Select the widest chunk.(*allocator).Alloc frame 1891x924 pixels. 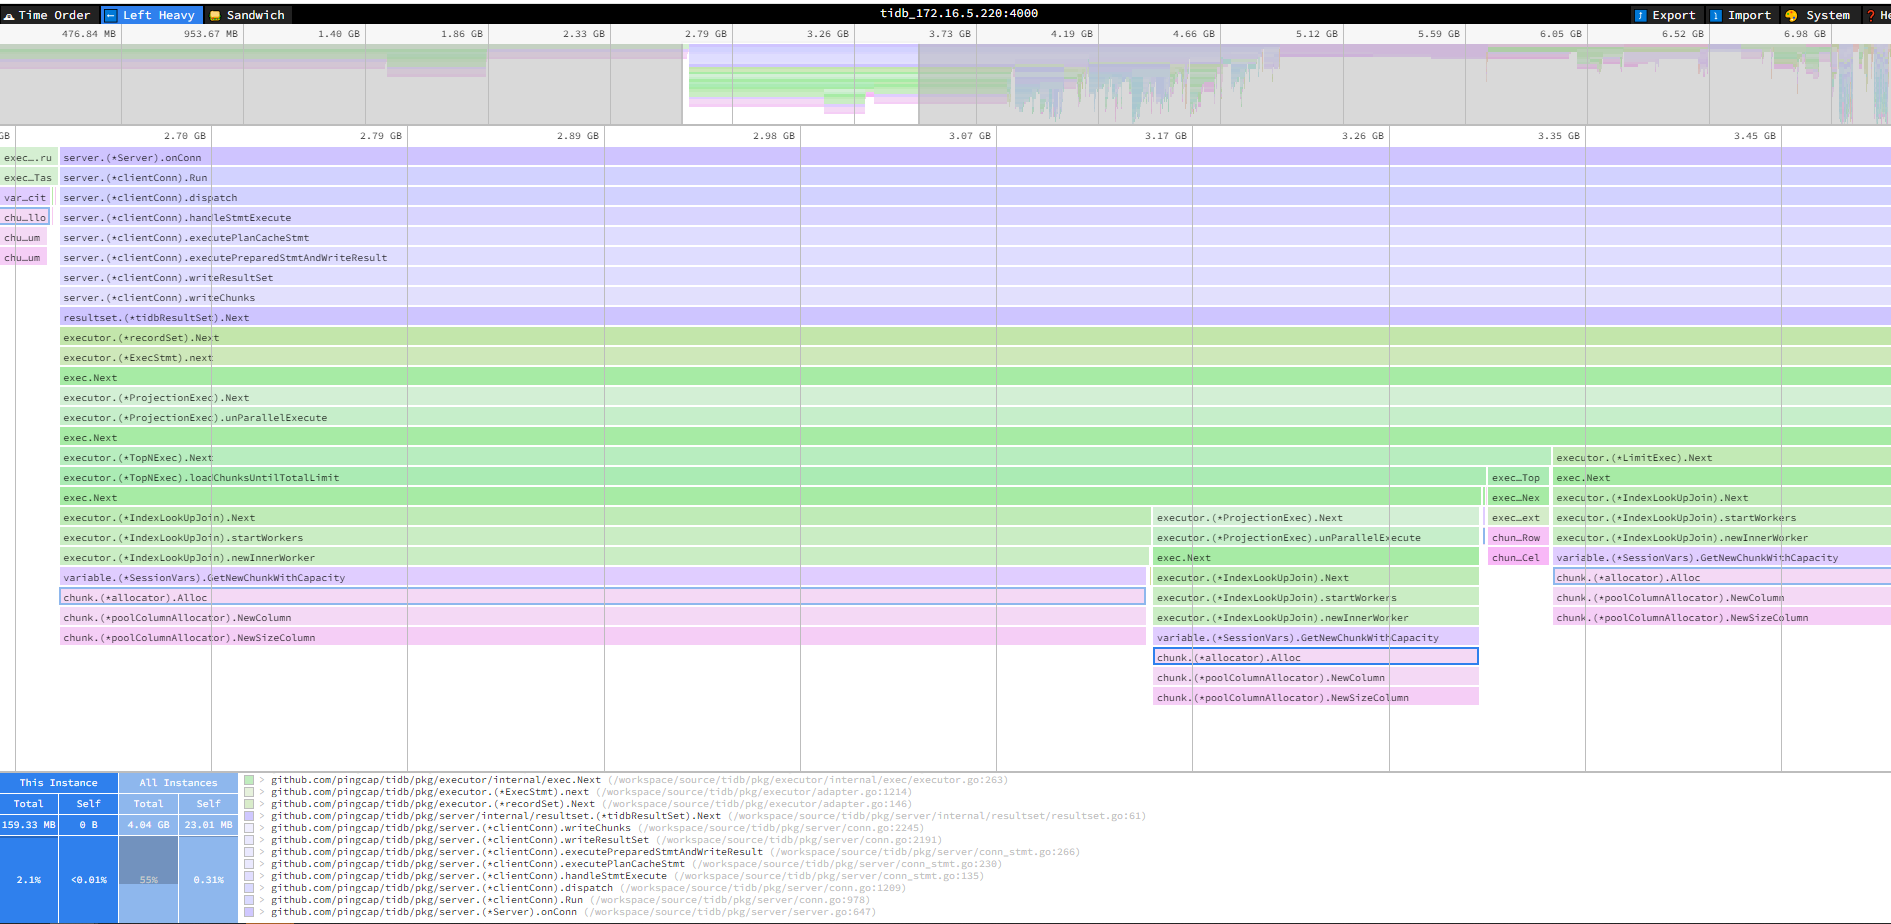point(602,598)
